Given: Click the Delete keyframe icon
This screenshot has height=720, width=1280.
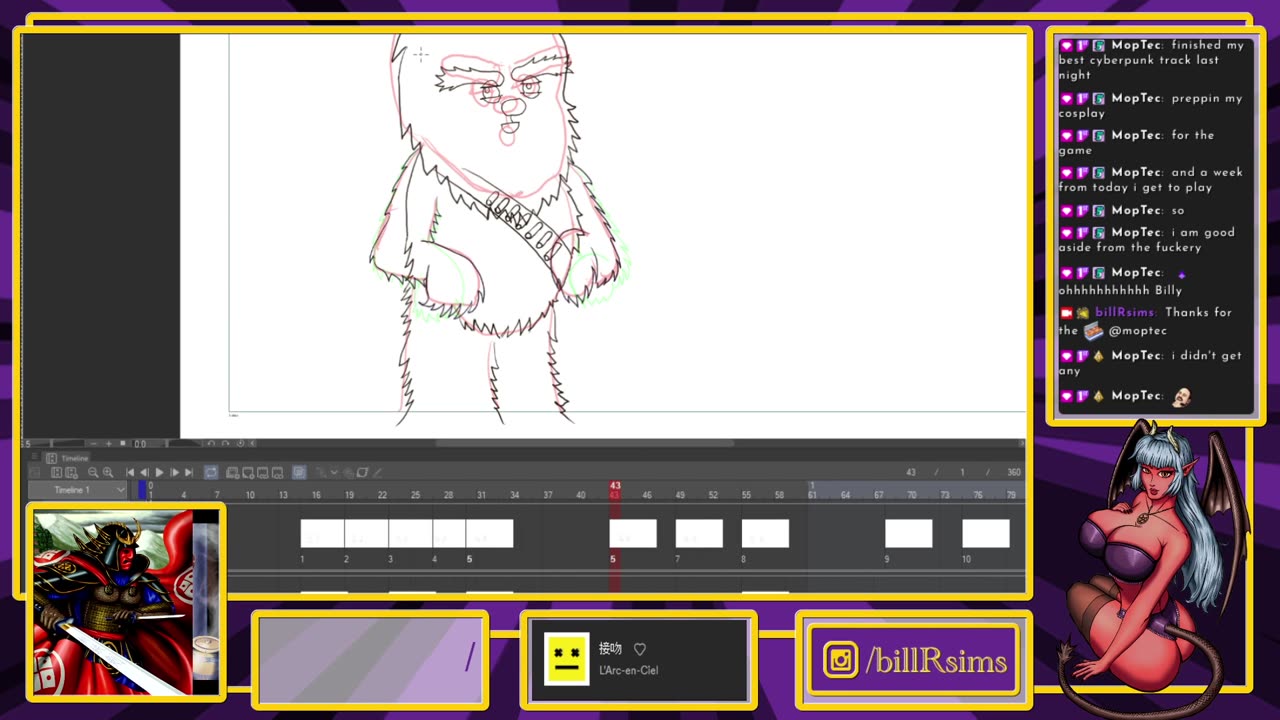Looking at the screenshot, I should point(348,472).
